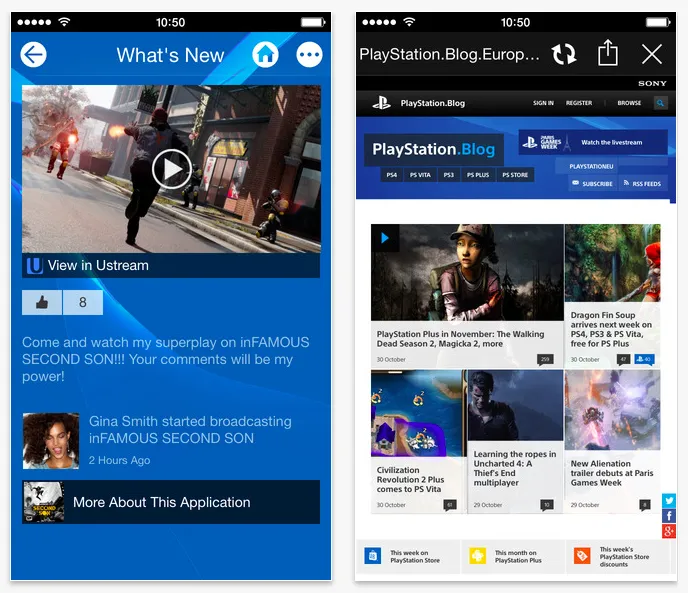Tap the share icon in browser bar

click(608, 53)
